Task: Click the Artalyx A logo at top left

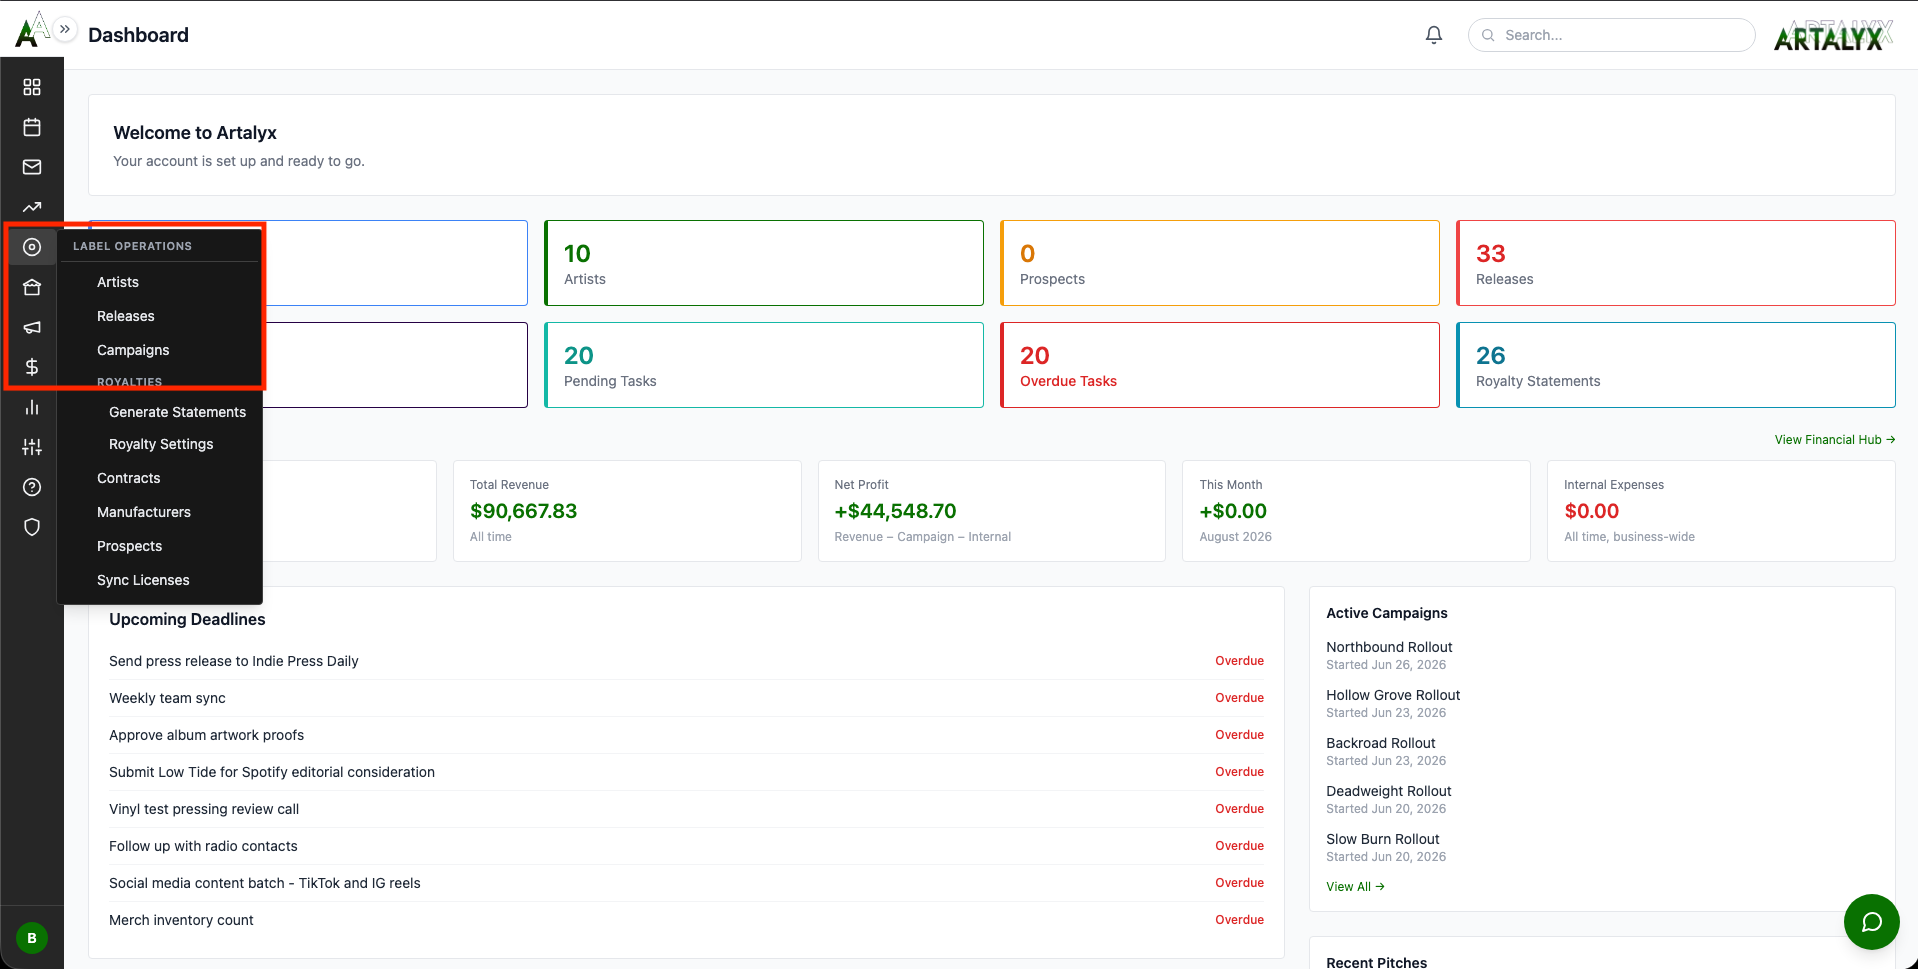Action: (x=30, y=30)
